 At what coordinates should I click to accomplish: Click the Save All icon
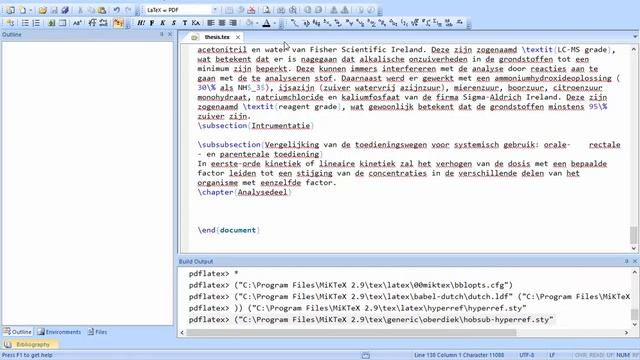pyautogui.click(x=65, y=10)
